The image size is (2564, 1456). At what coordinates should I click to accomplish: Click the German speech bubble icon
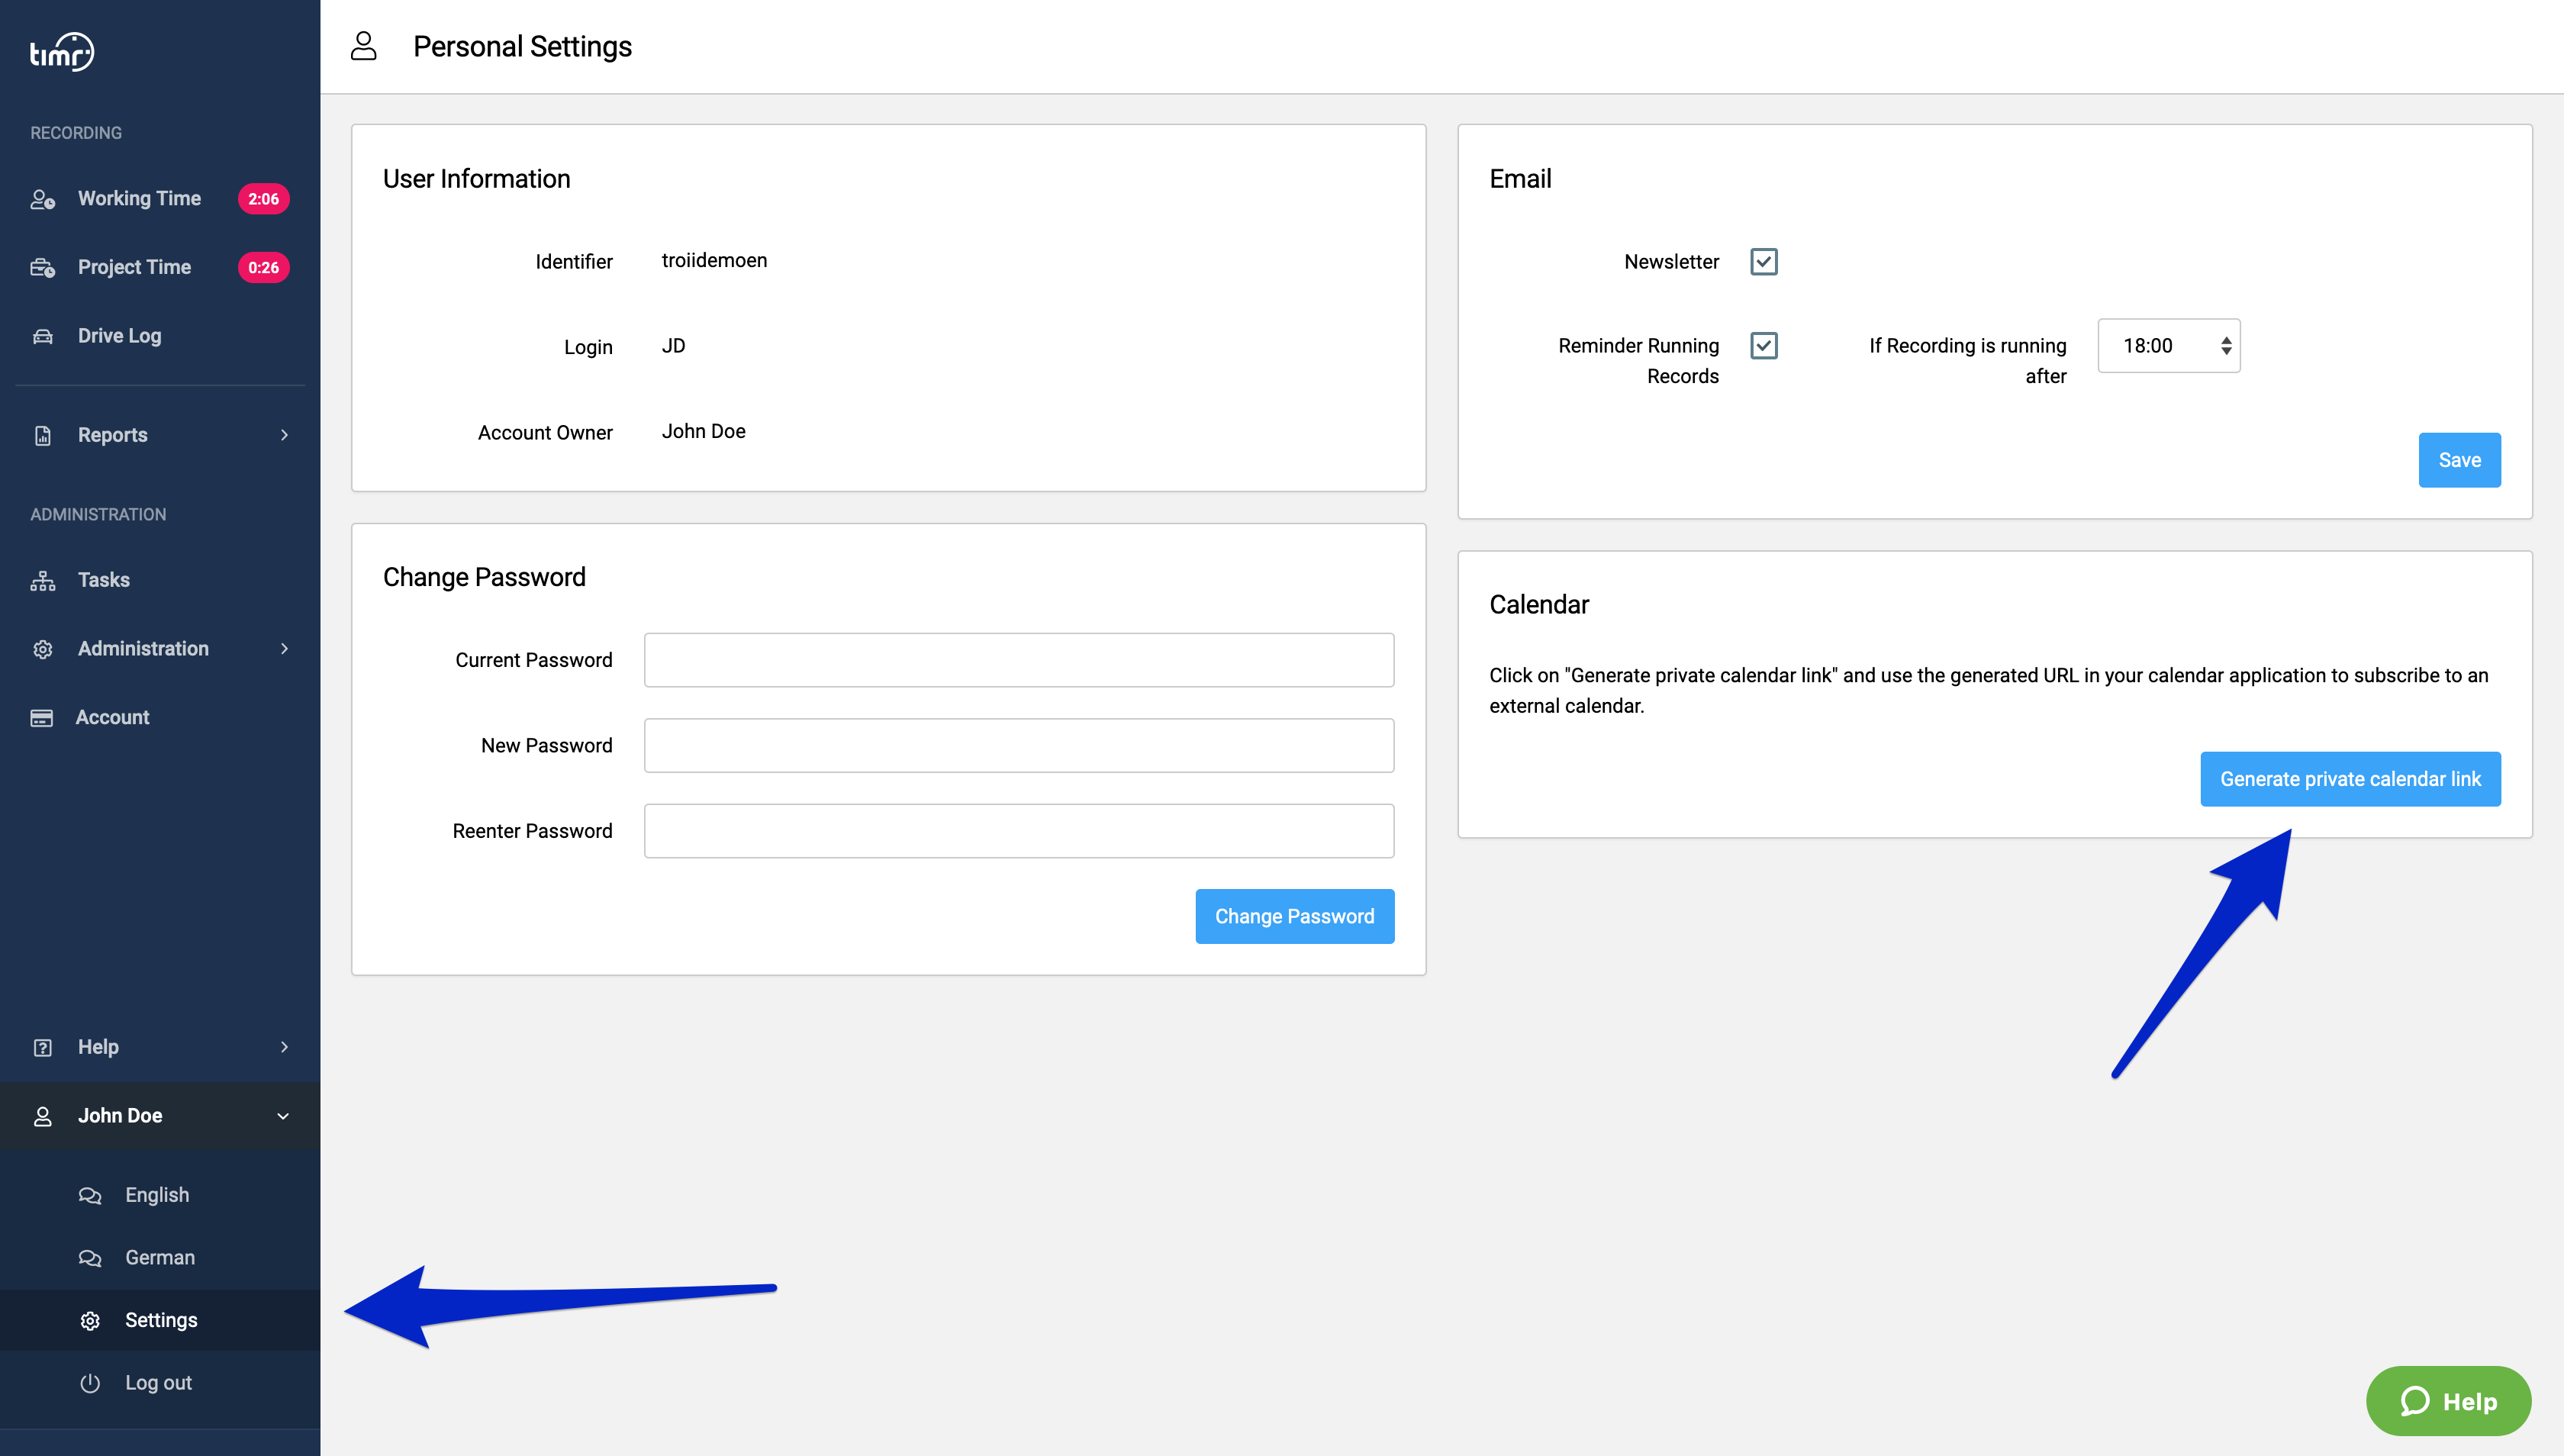click(x=90, y=1258)
